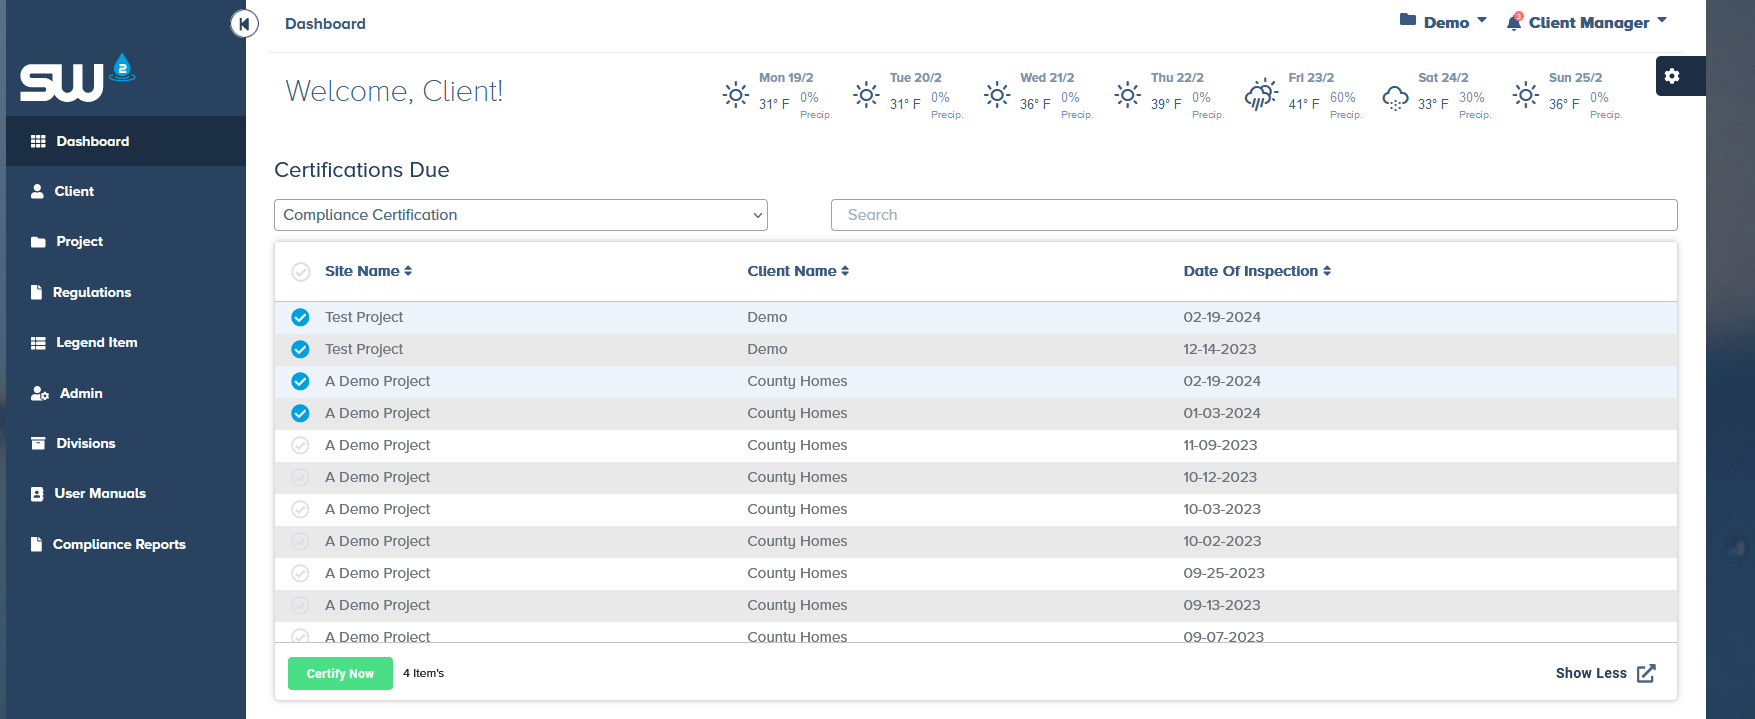Click the Monday 19/2 sunny weather icon
1755x719 pixels.
736,95
